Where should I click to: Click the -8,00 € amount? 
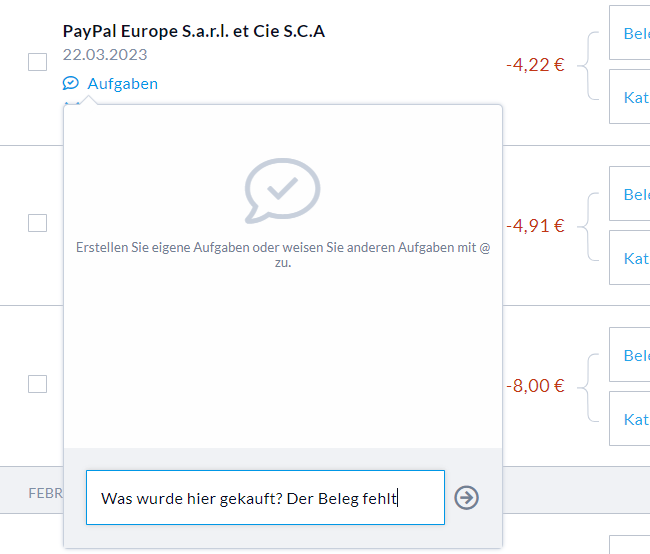535,386
